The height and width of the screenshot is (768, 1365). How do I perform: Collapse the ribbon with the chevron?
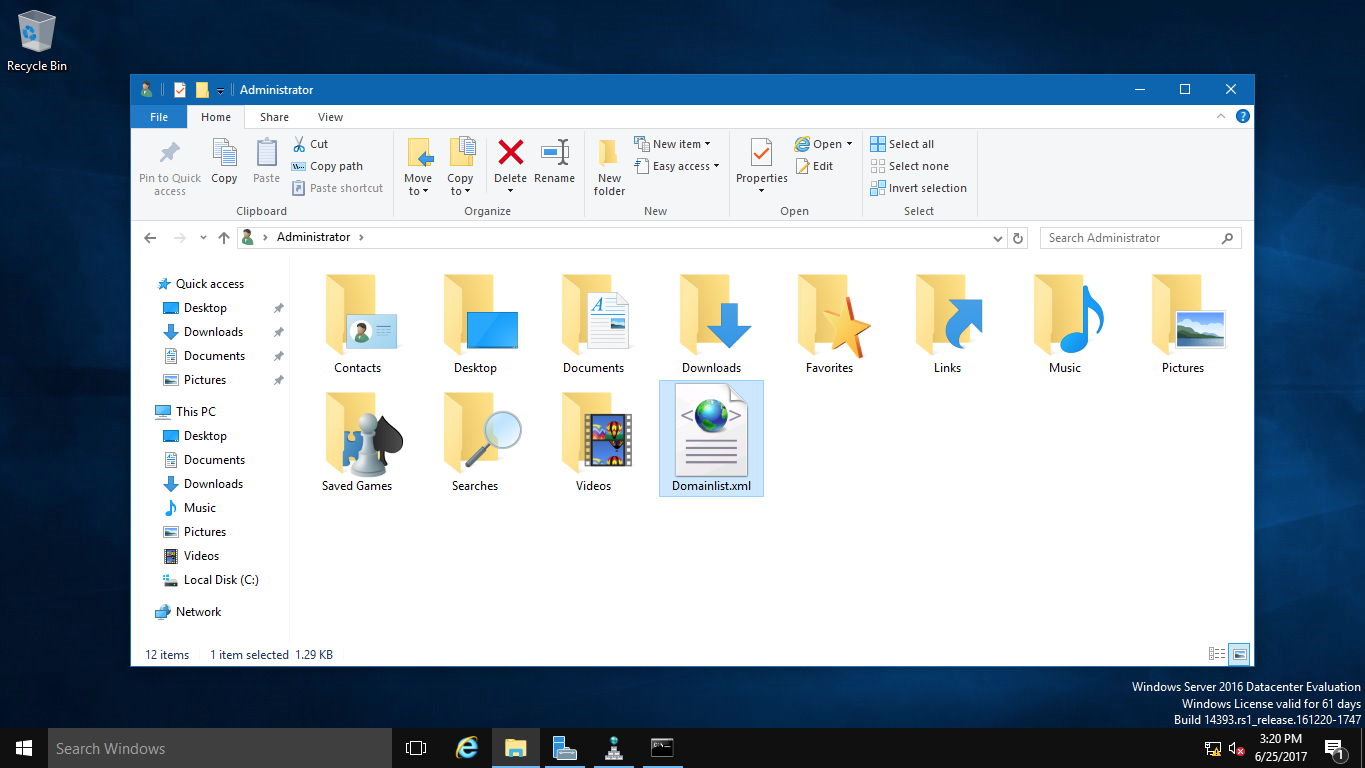(1221, 117)
